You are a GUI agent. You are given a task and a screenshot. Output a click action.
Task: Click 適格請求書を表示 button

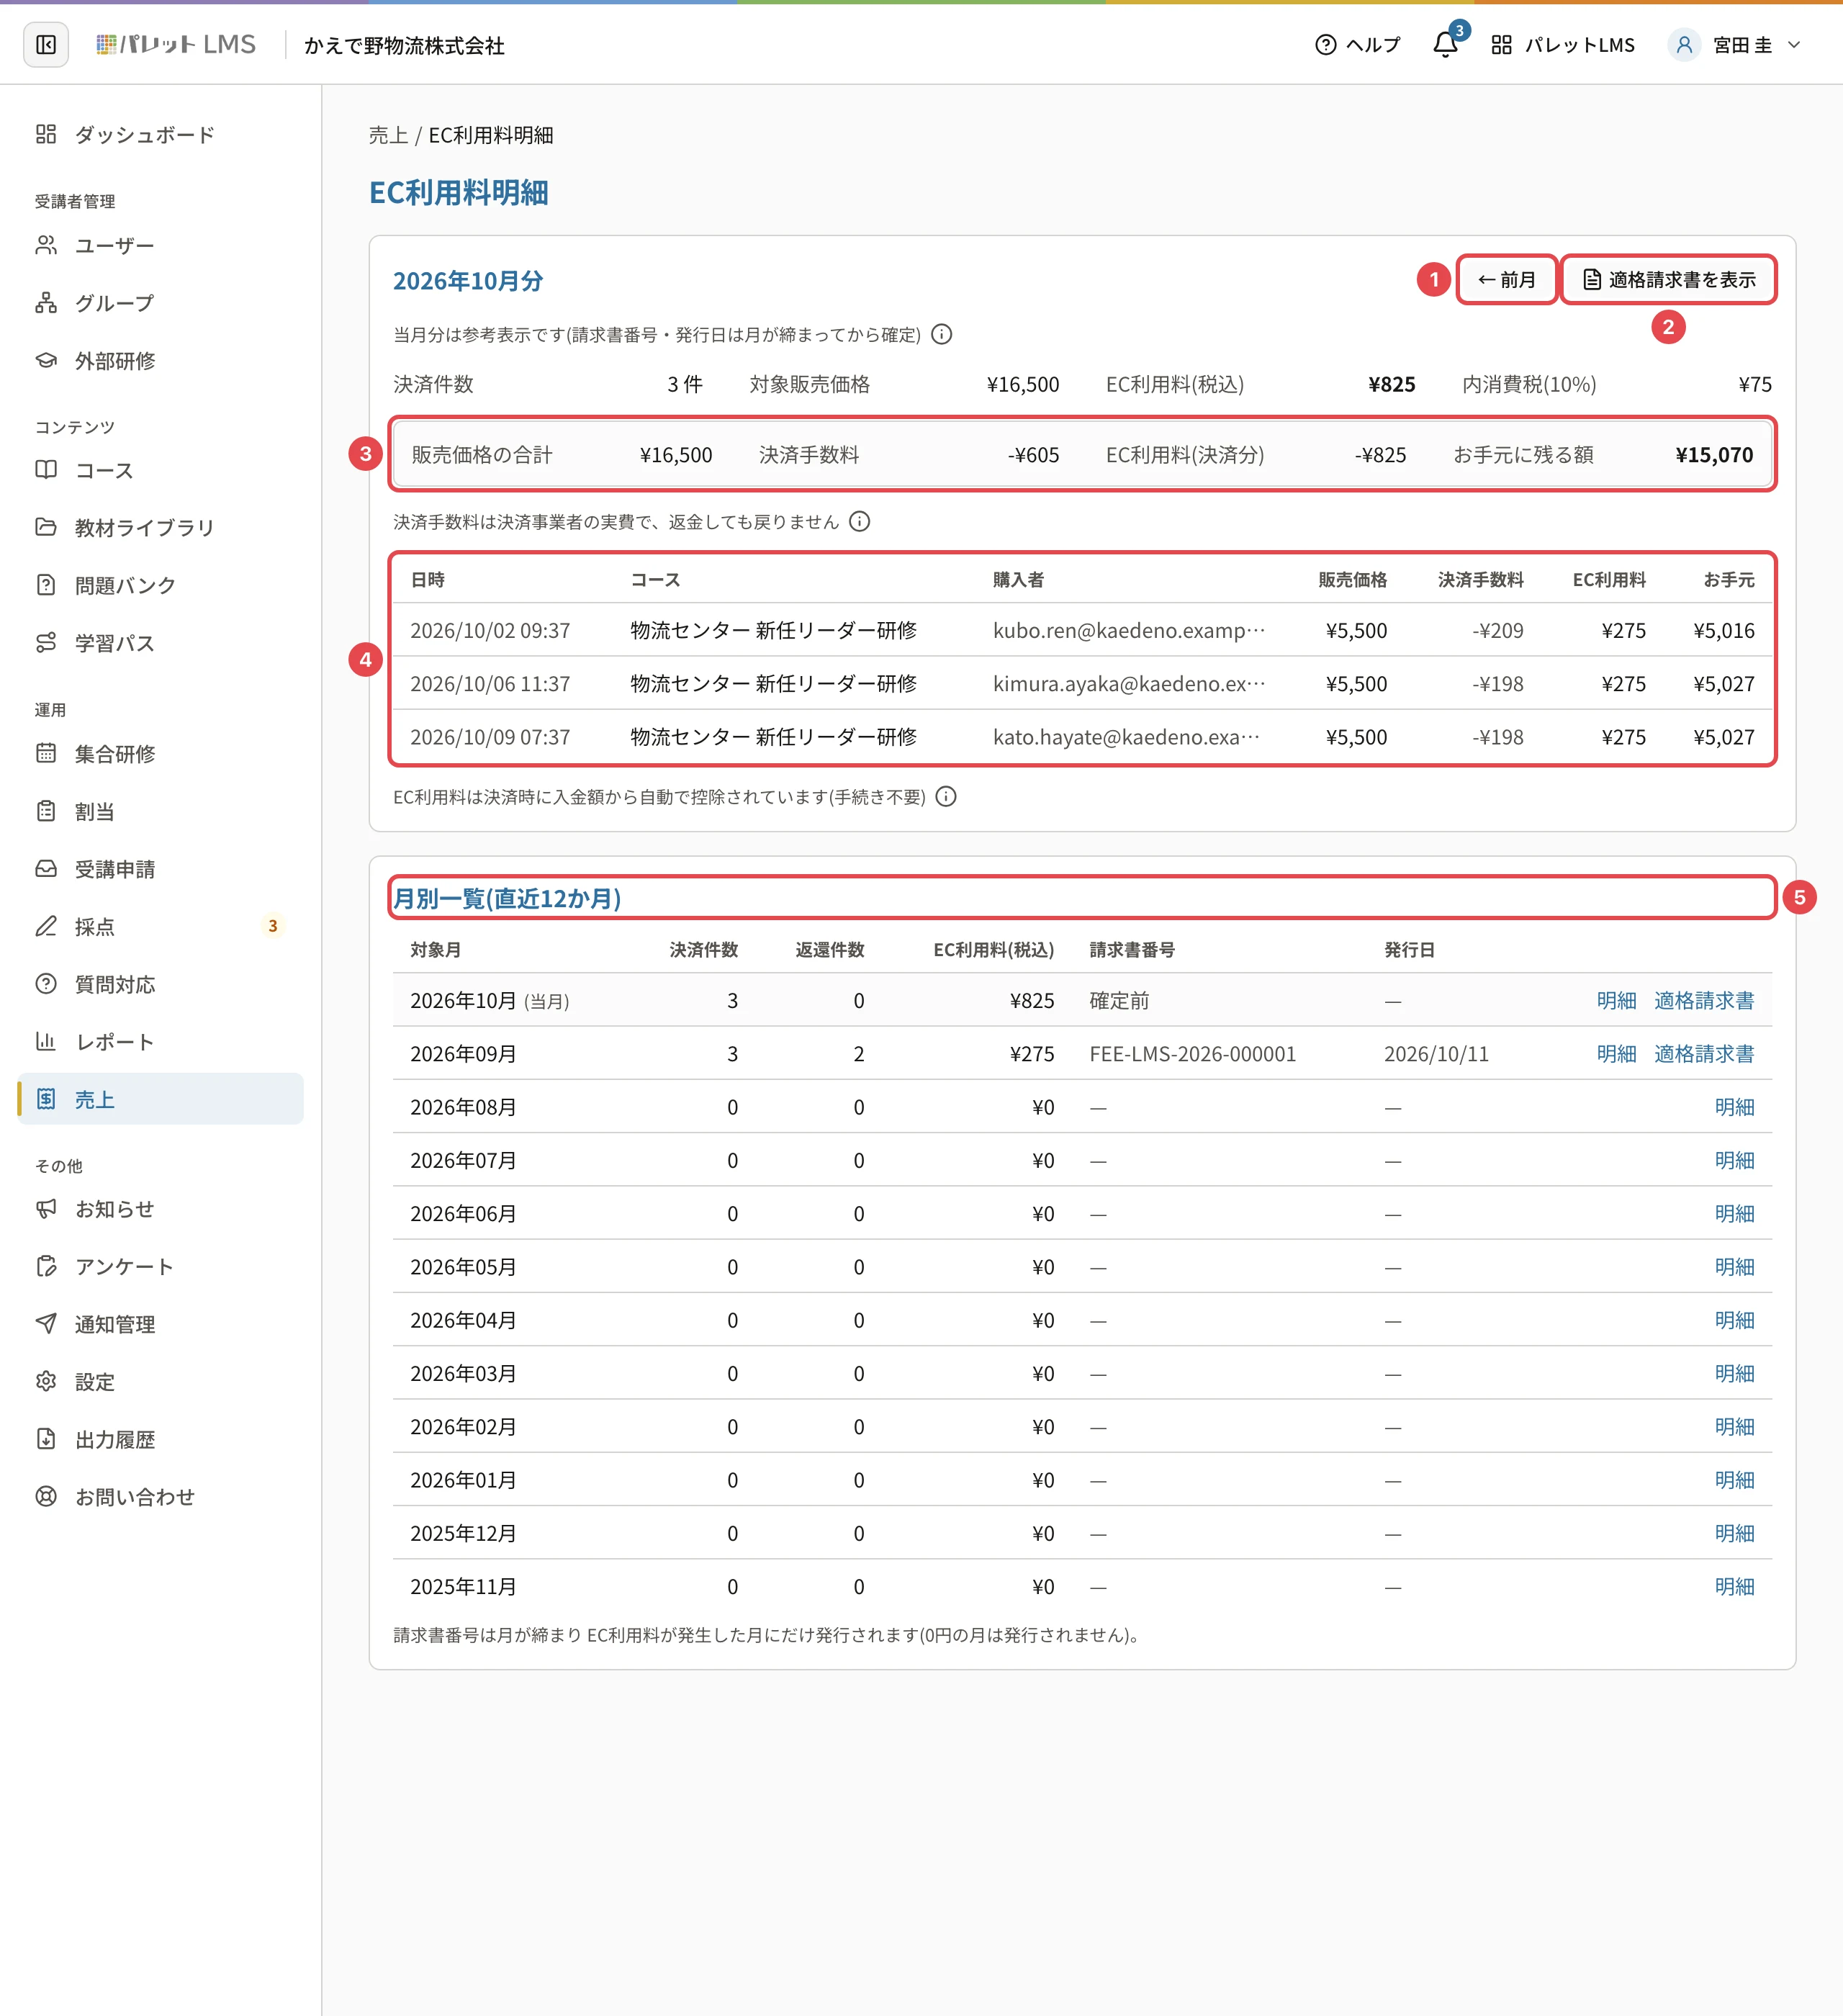[x=1669, y=279]
